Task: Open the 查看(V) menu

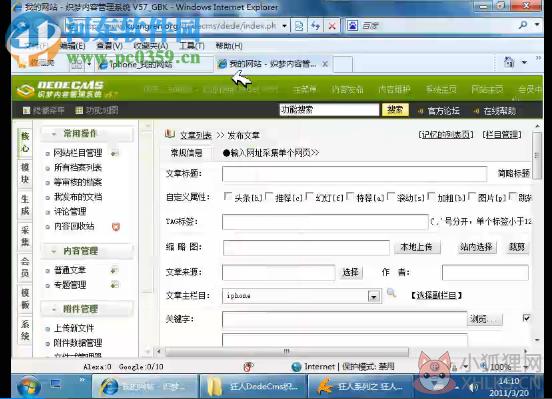Action: click(x=109, y=46)
